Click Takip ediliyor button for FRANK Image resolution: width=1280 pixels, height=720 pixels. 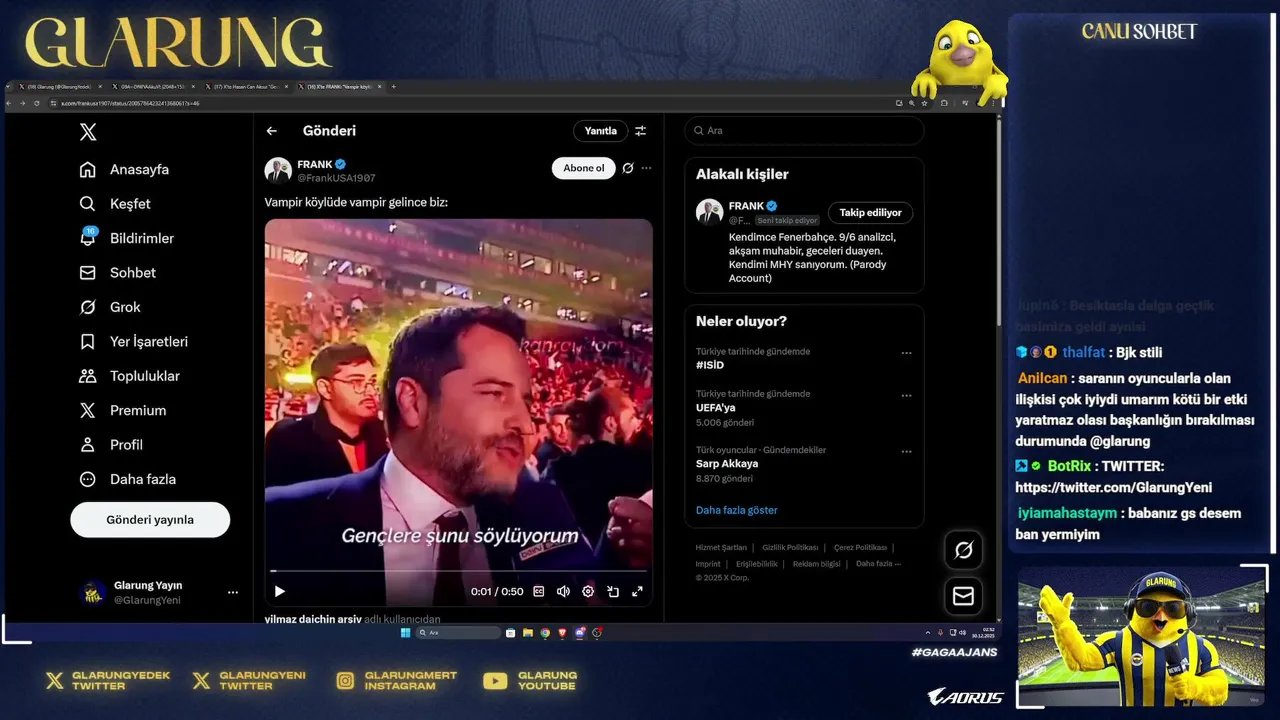[x=870, y=213]
